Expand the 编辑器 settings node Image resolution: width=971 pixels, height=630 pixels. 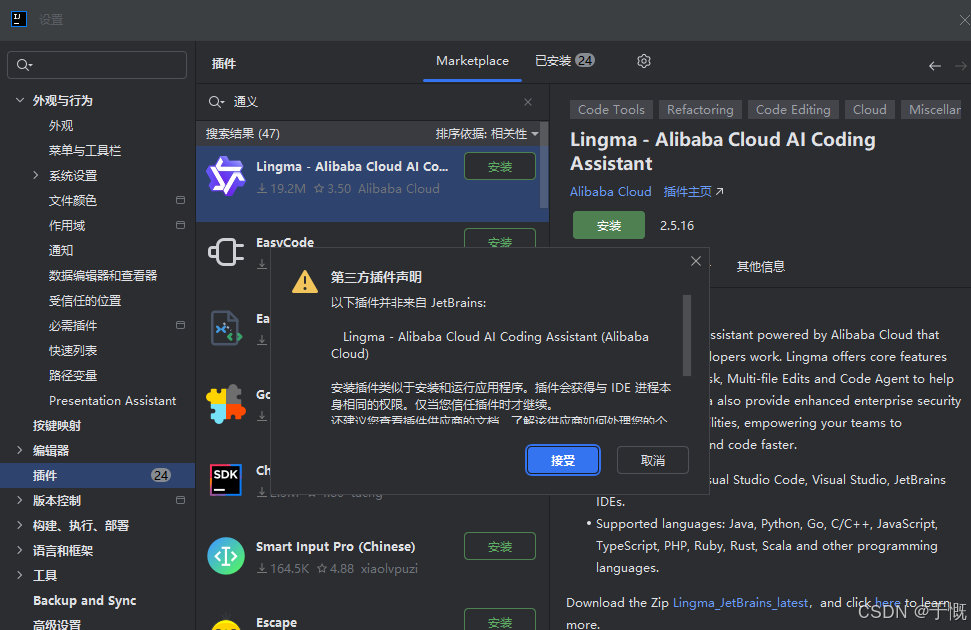tap(20, 450)
